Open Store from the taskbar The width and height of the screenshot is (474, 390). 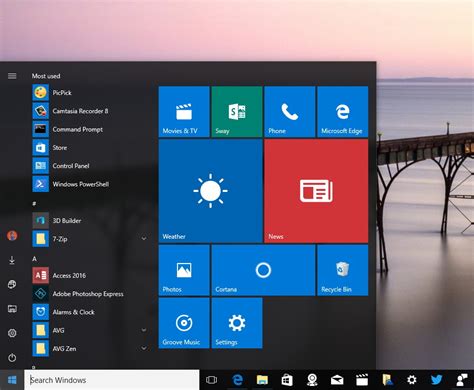click(x=287, y=380)
